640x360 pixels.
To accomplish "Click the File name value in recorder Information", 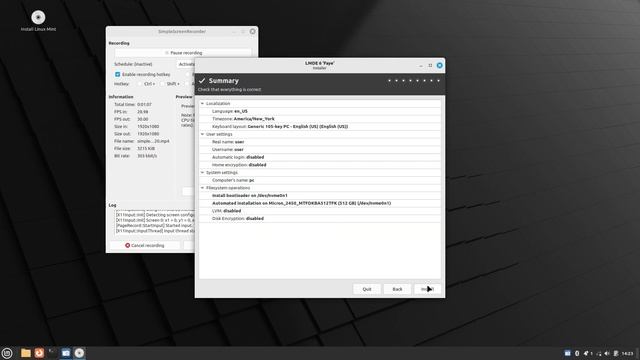I will pos(153,141).
